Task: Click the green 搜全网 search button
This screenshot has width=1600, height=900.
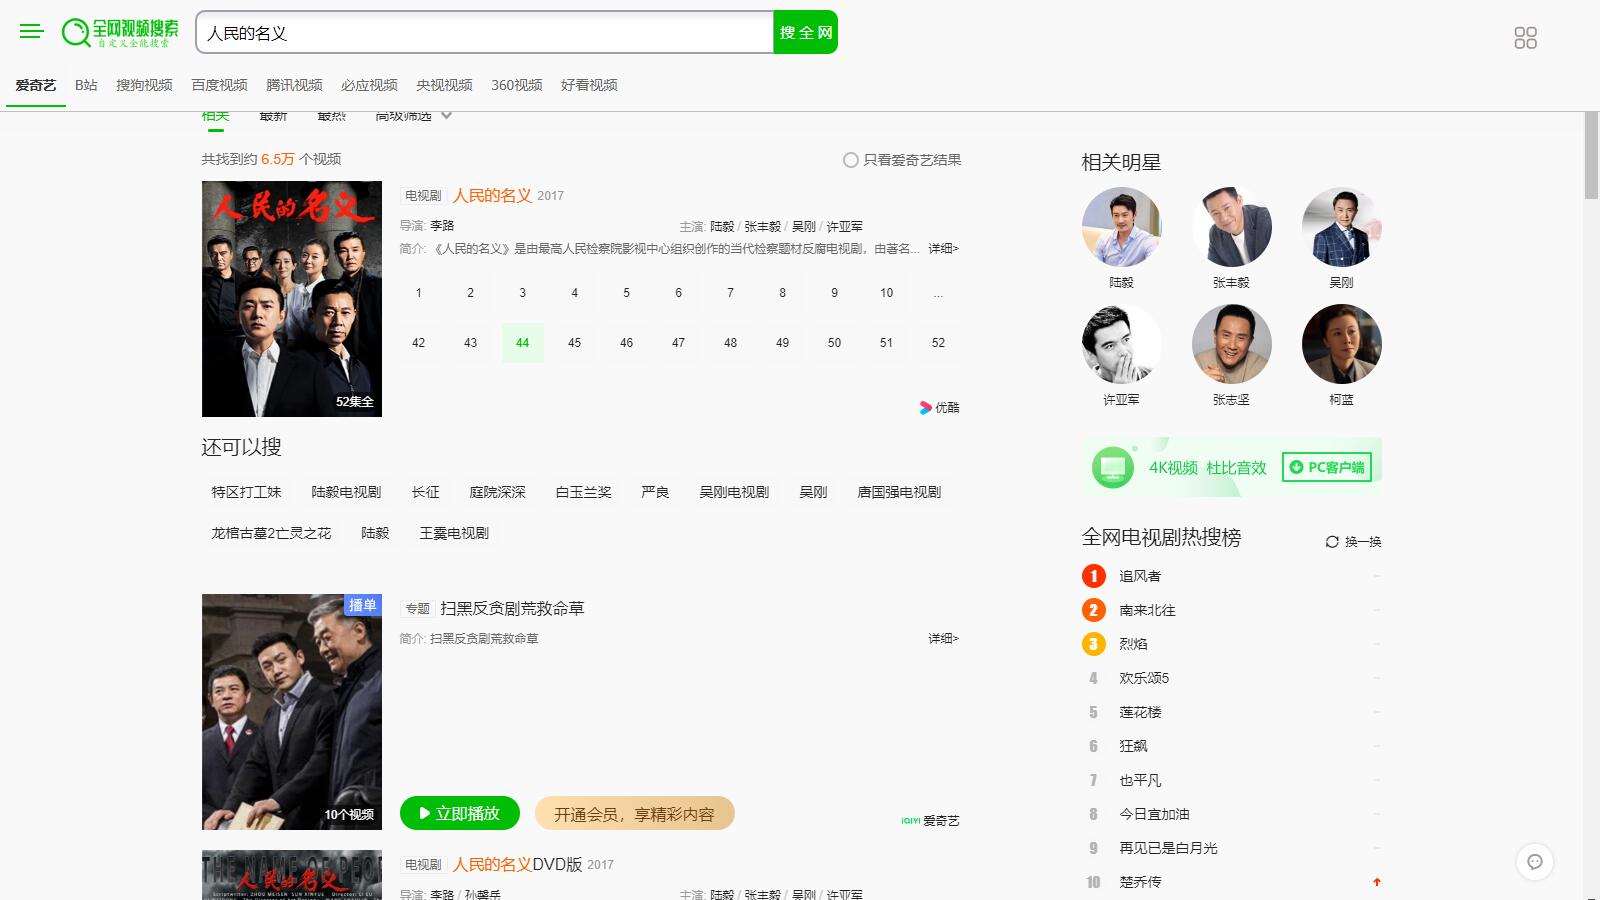Action: point(805,32)
